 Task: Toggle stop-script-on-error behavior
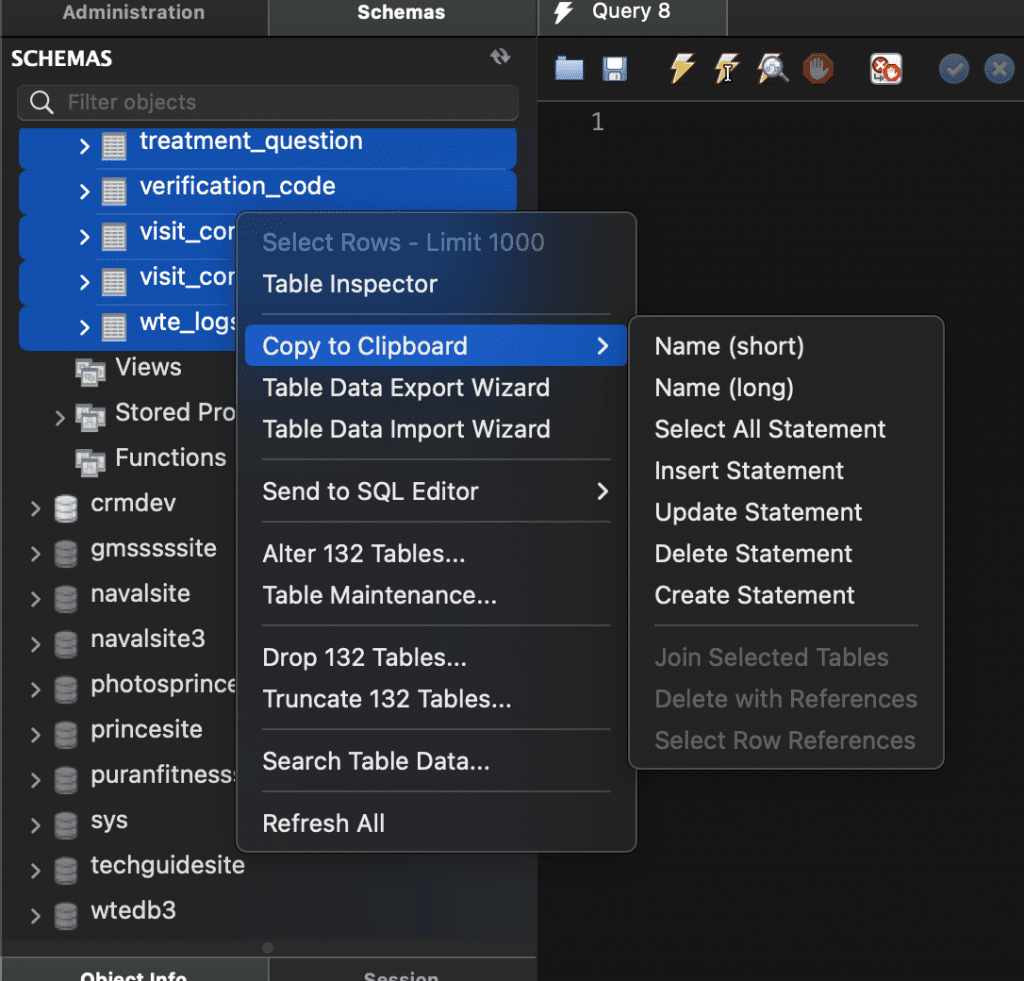pyautogui.click(x=886, y=69)
